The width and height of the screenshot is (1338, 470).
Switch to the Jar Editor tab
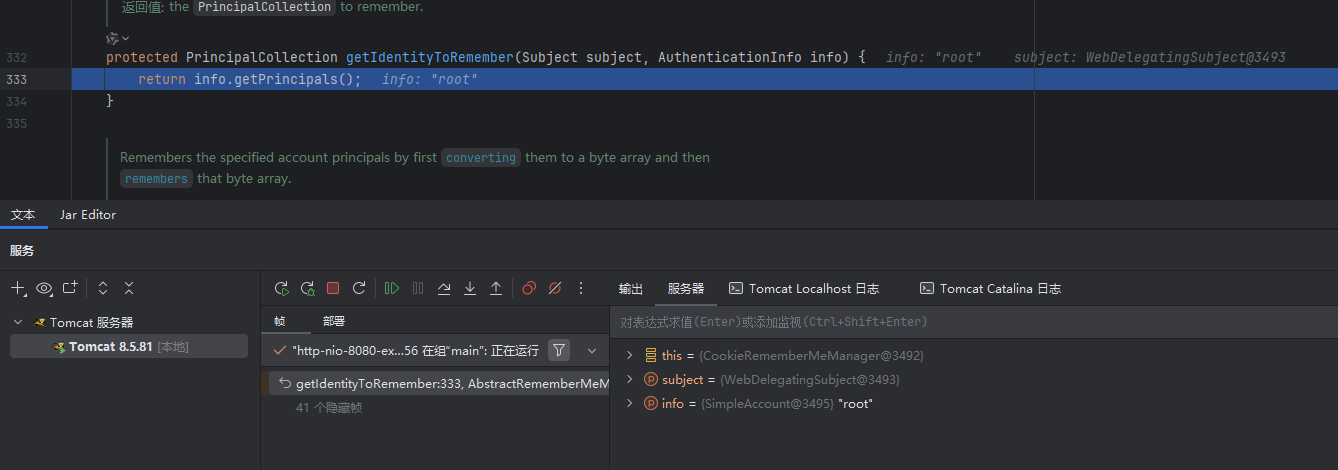point(87,215)
